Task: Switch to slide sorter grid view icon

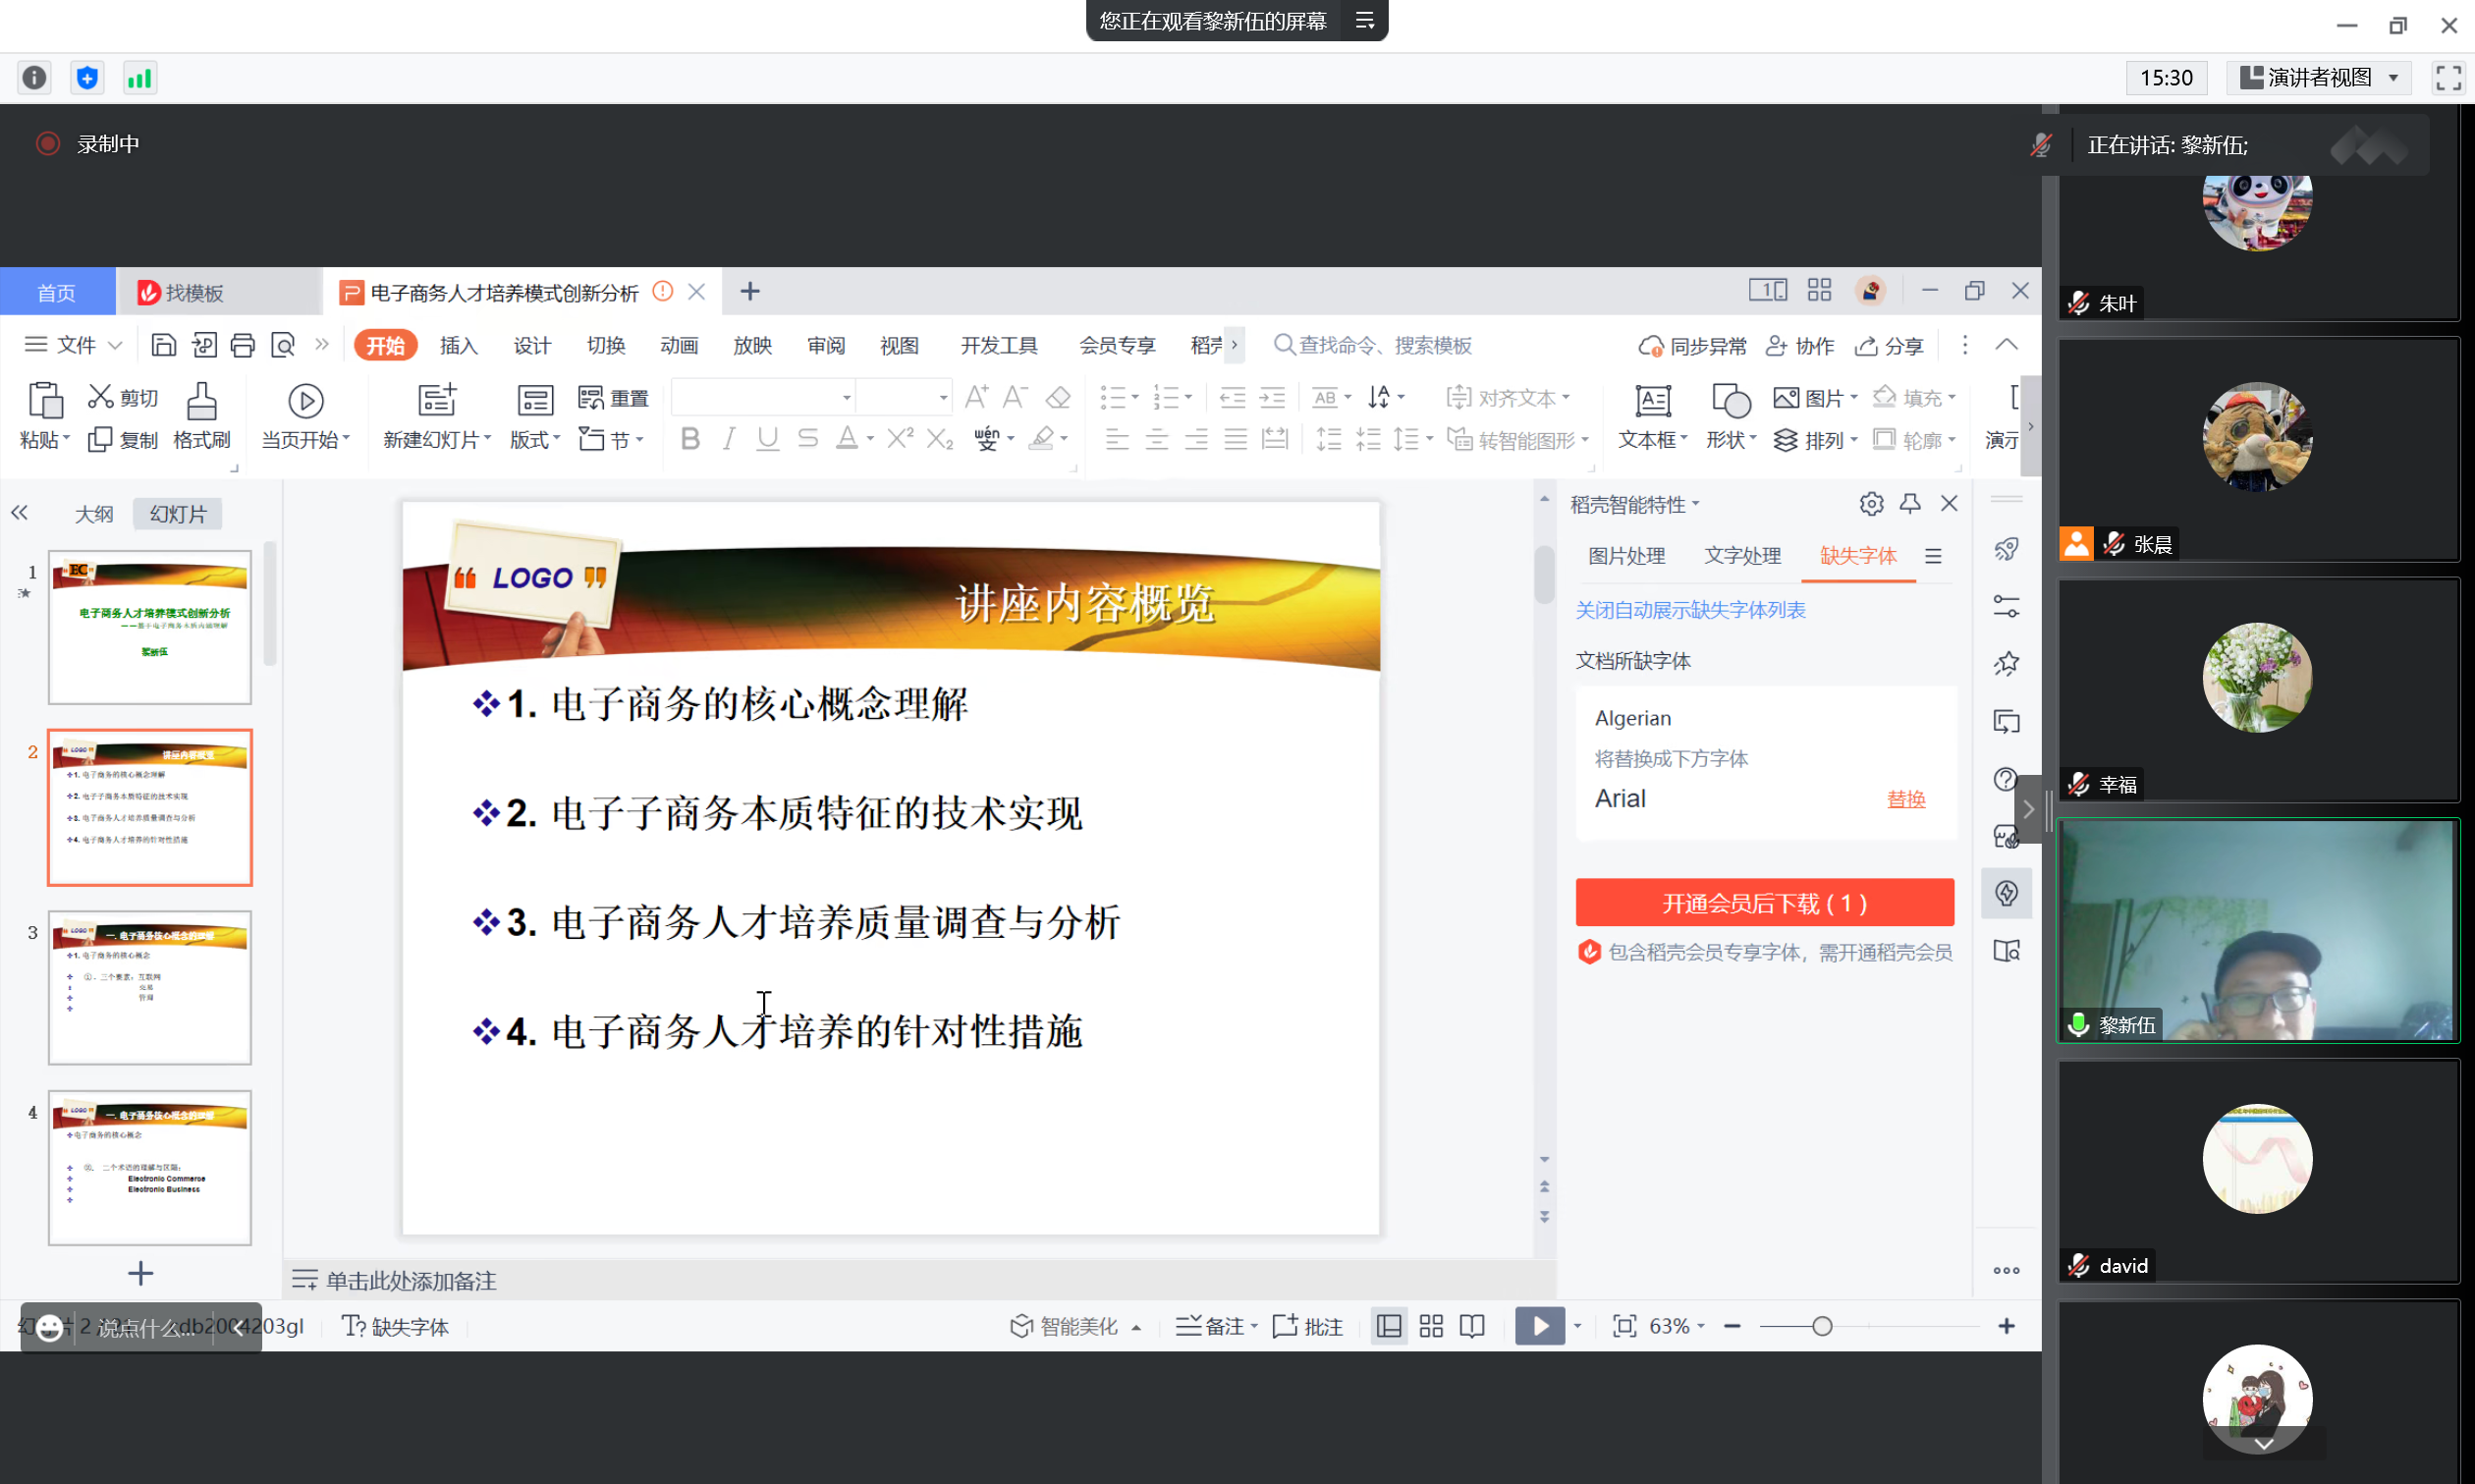Action: [x=1431, y=1326]
